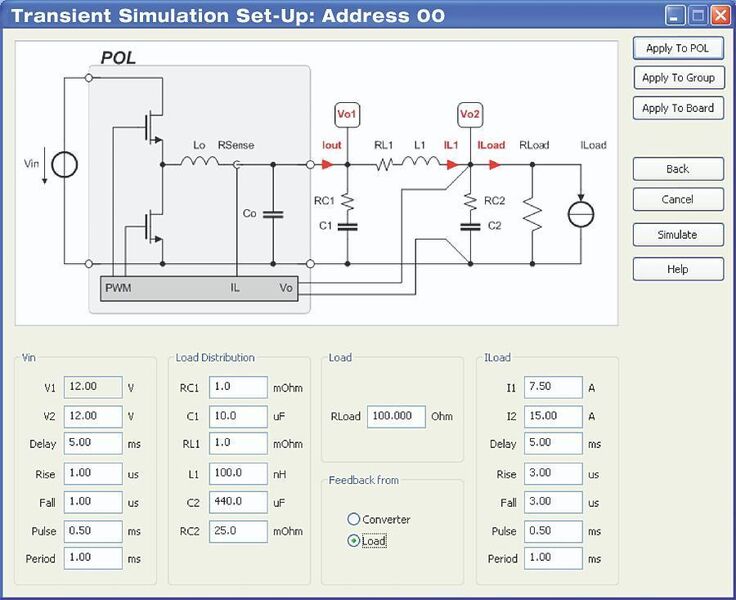Click the C1 capacitor symbol in schematic

[x=347, y=227]
